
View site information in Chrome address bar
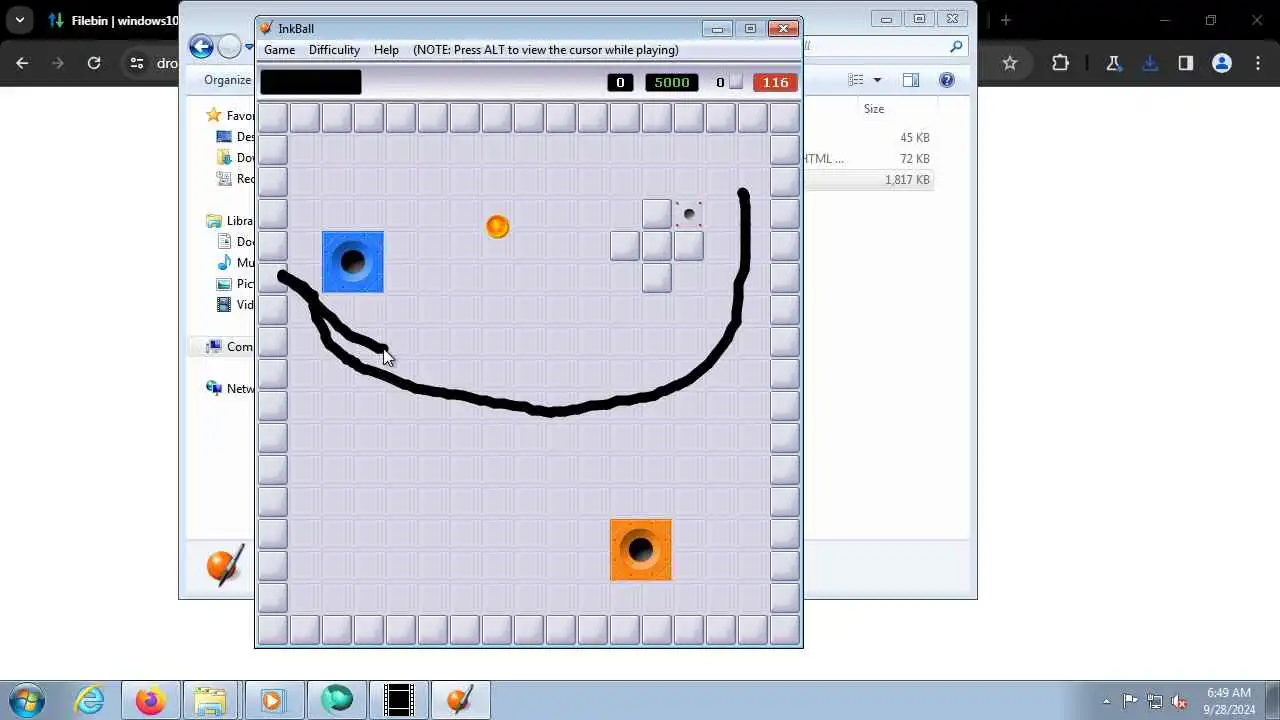137,63
